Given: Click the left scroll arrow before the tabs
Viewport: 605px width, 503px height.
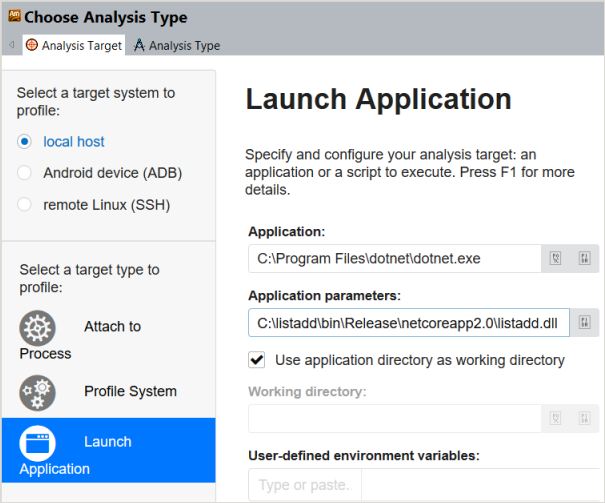Looking at the screenshot, I should [x=11, y=45].
